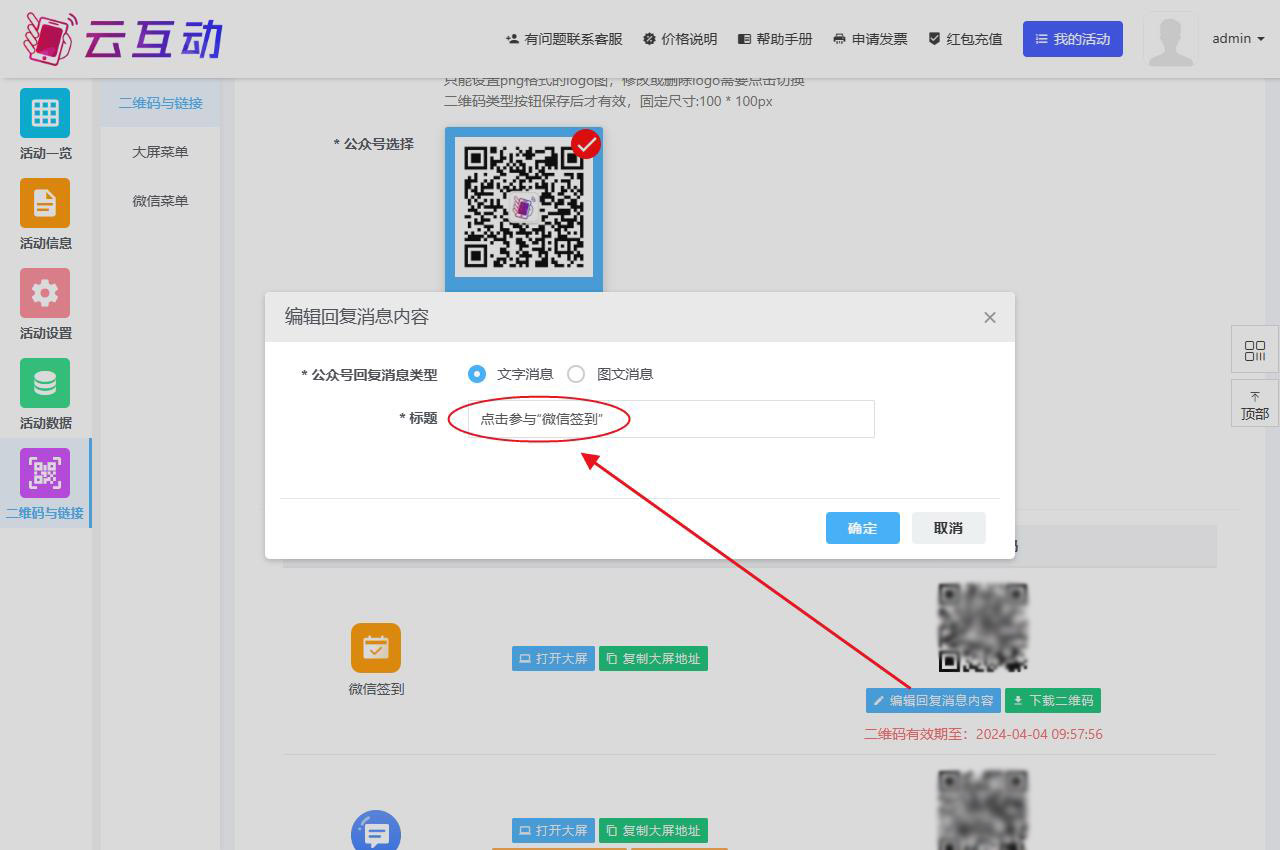Image resolution: width=1280 pixels, height=850 pixels.
Task: Open the 活动数据 database icon
Action: [x=45, y=383]
